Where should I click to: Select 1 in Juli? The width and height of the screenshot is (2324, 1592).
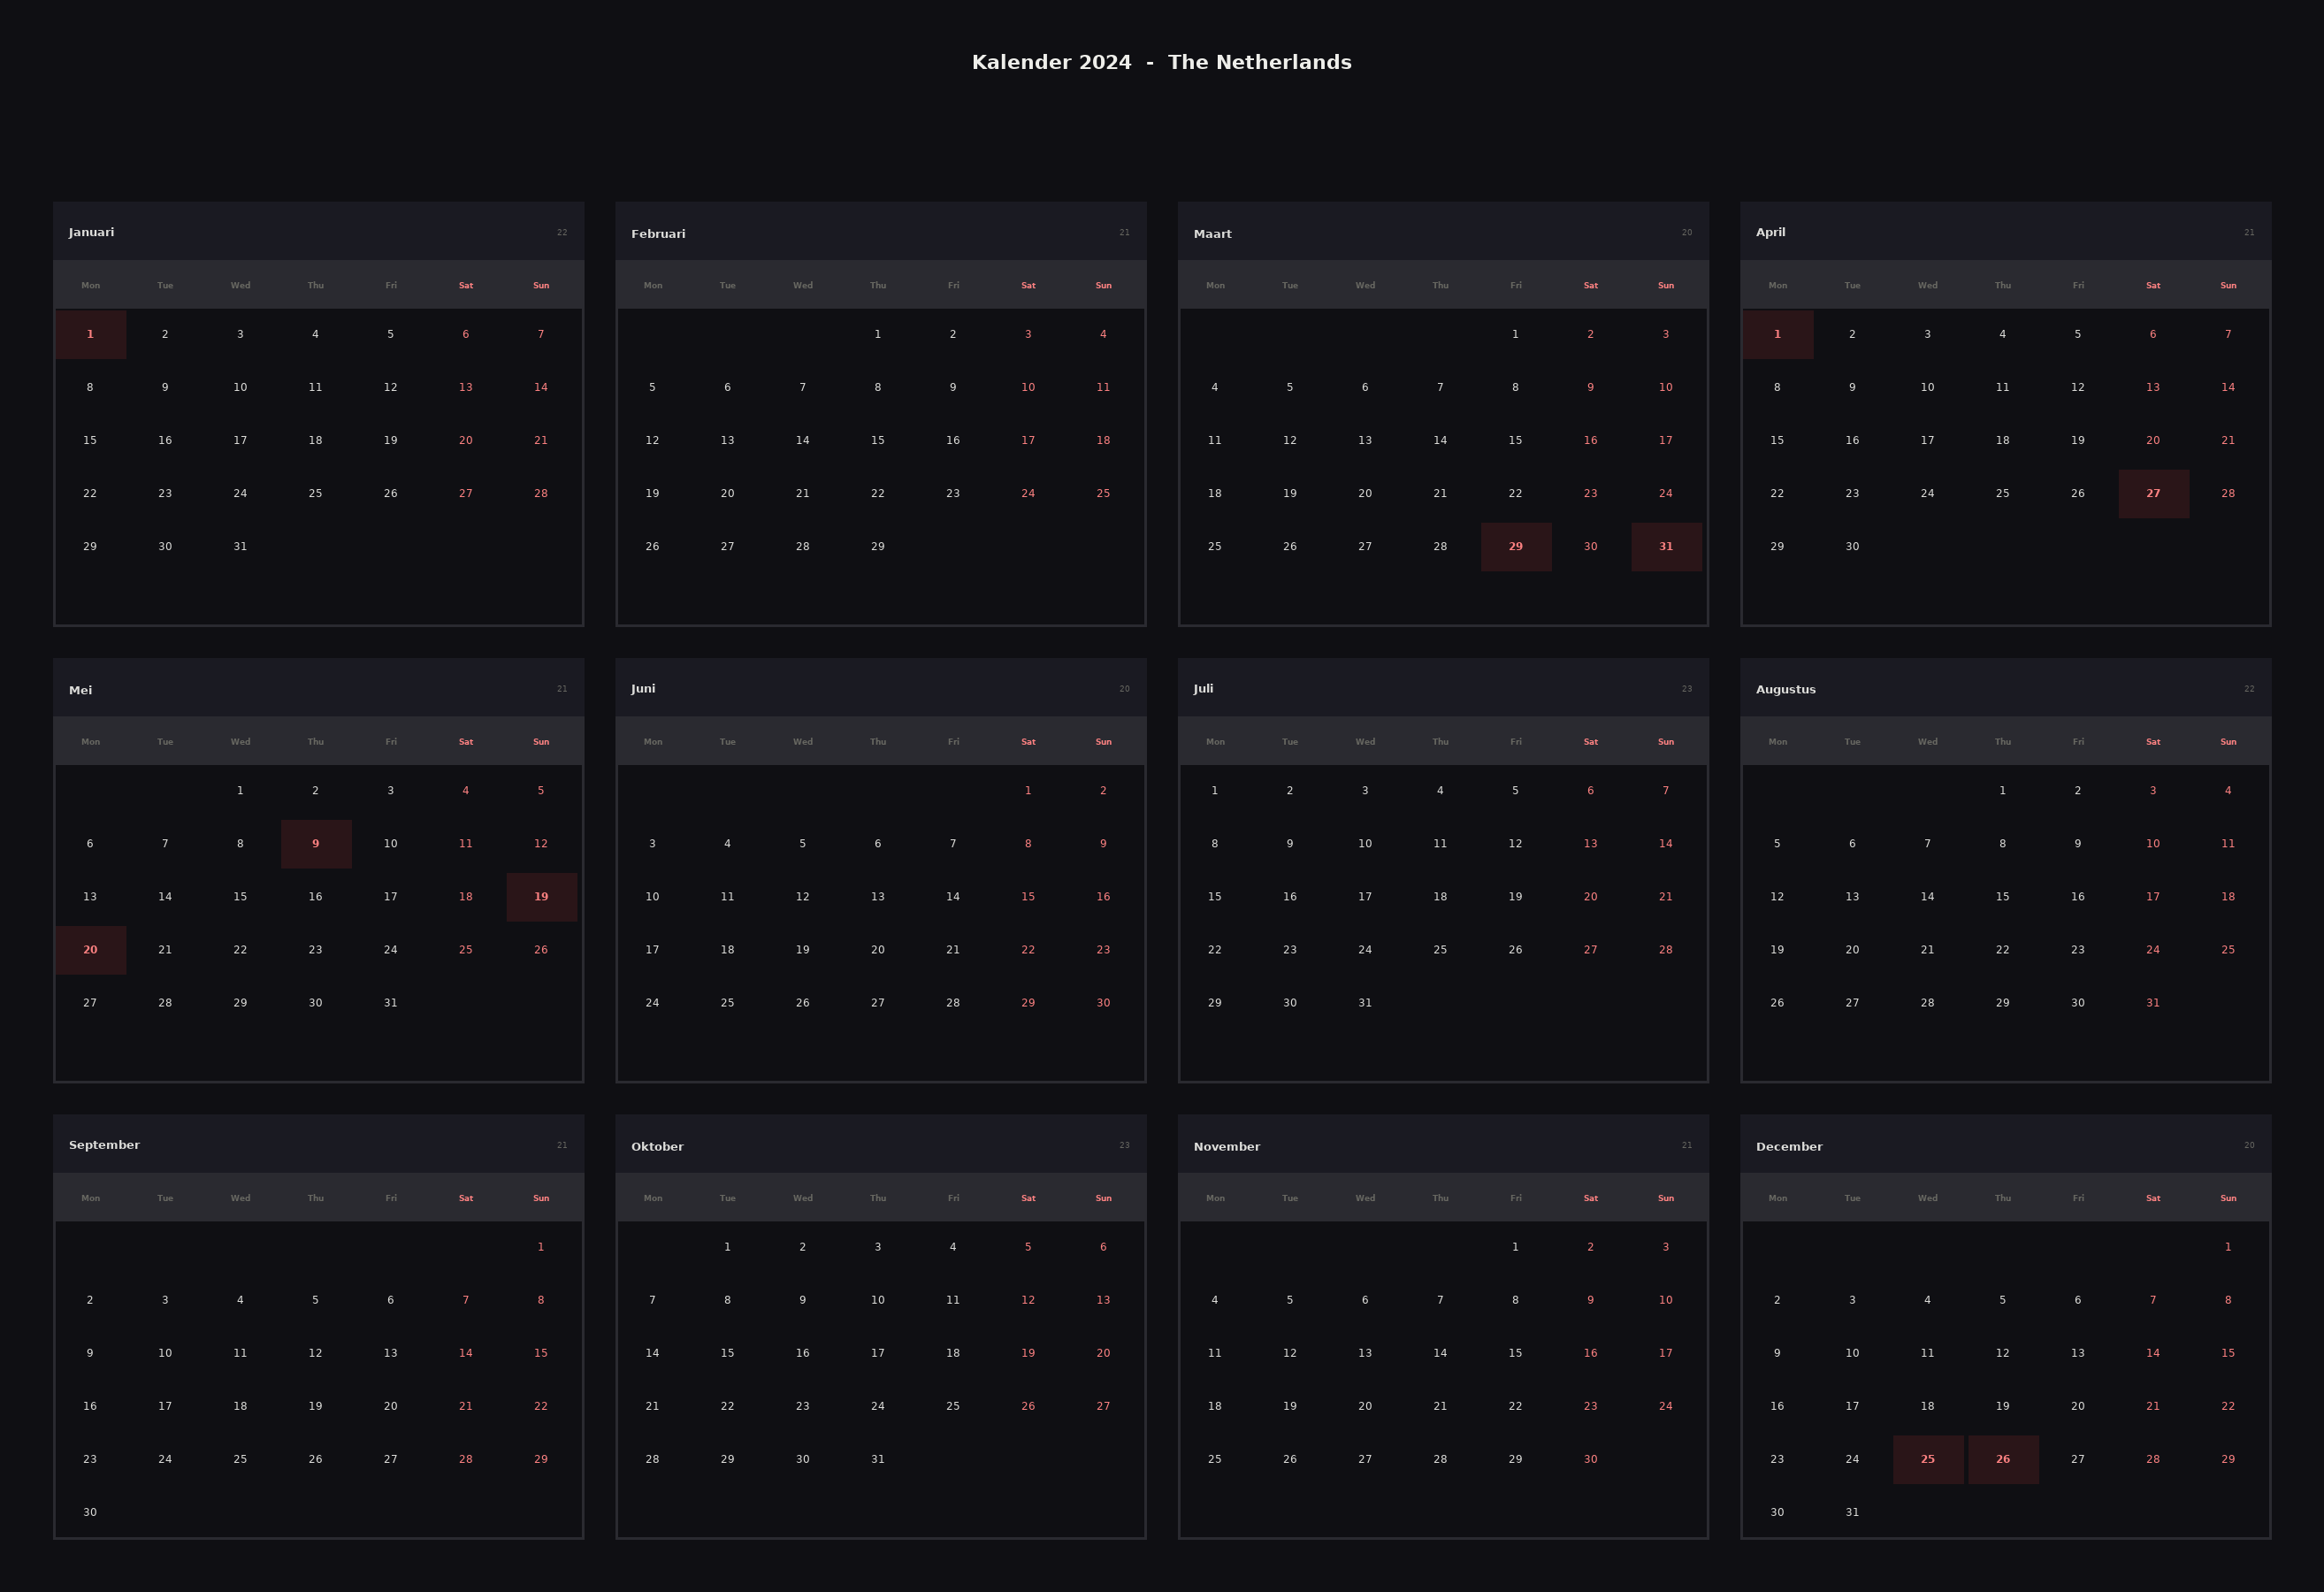point(1215,791)
